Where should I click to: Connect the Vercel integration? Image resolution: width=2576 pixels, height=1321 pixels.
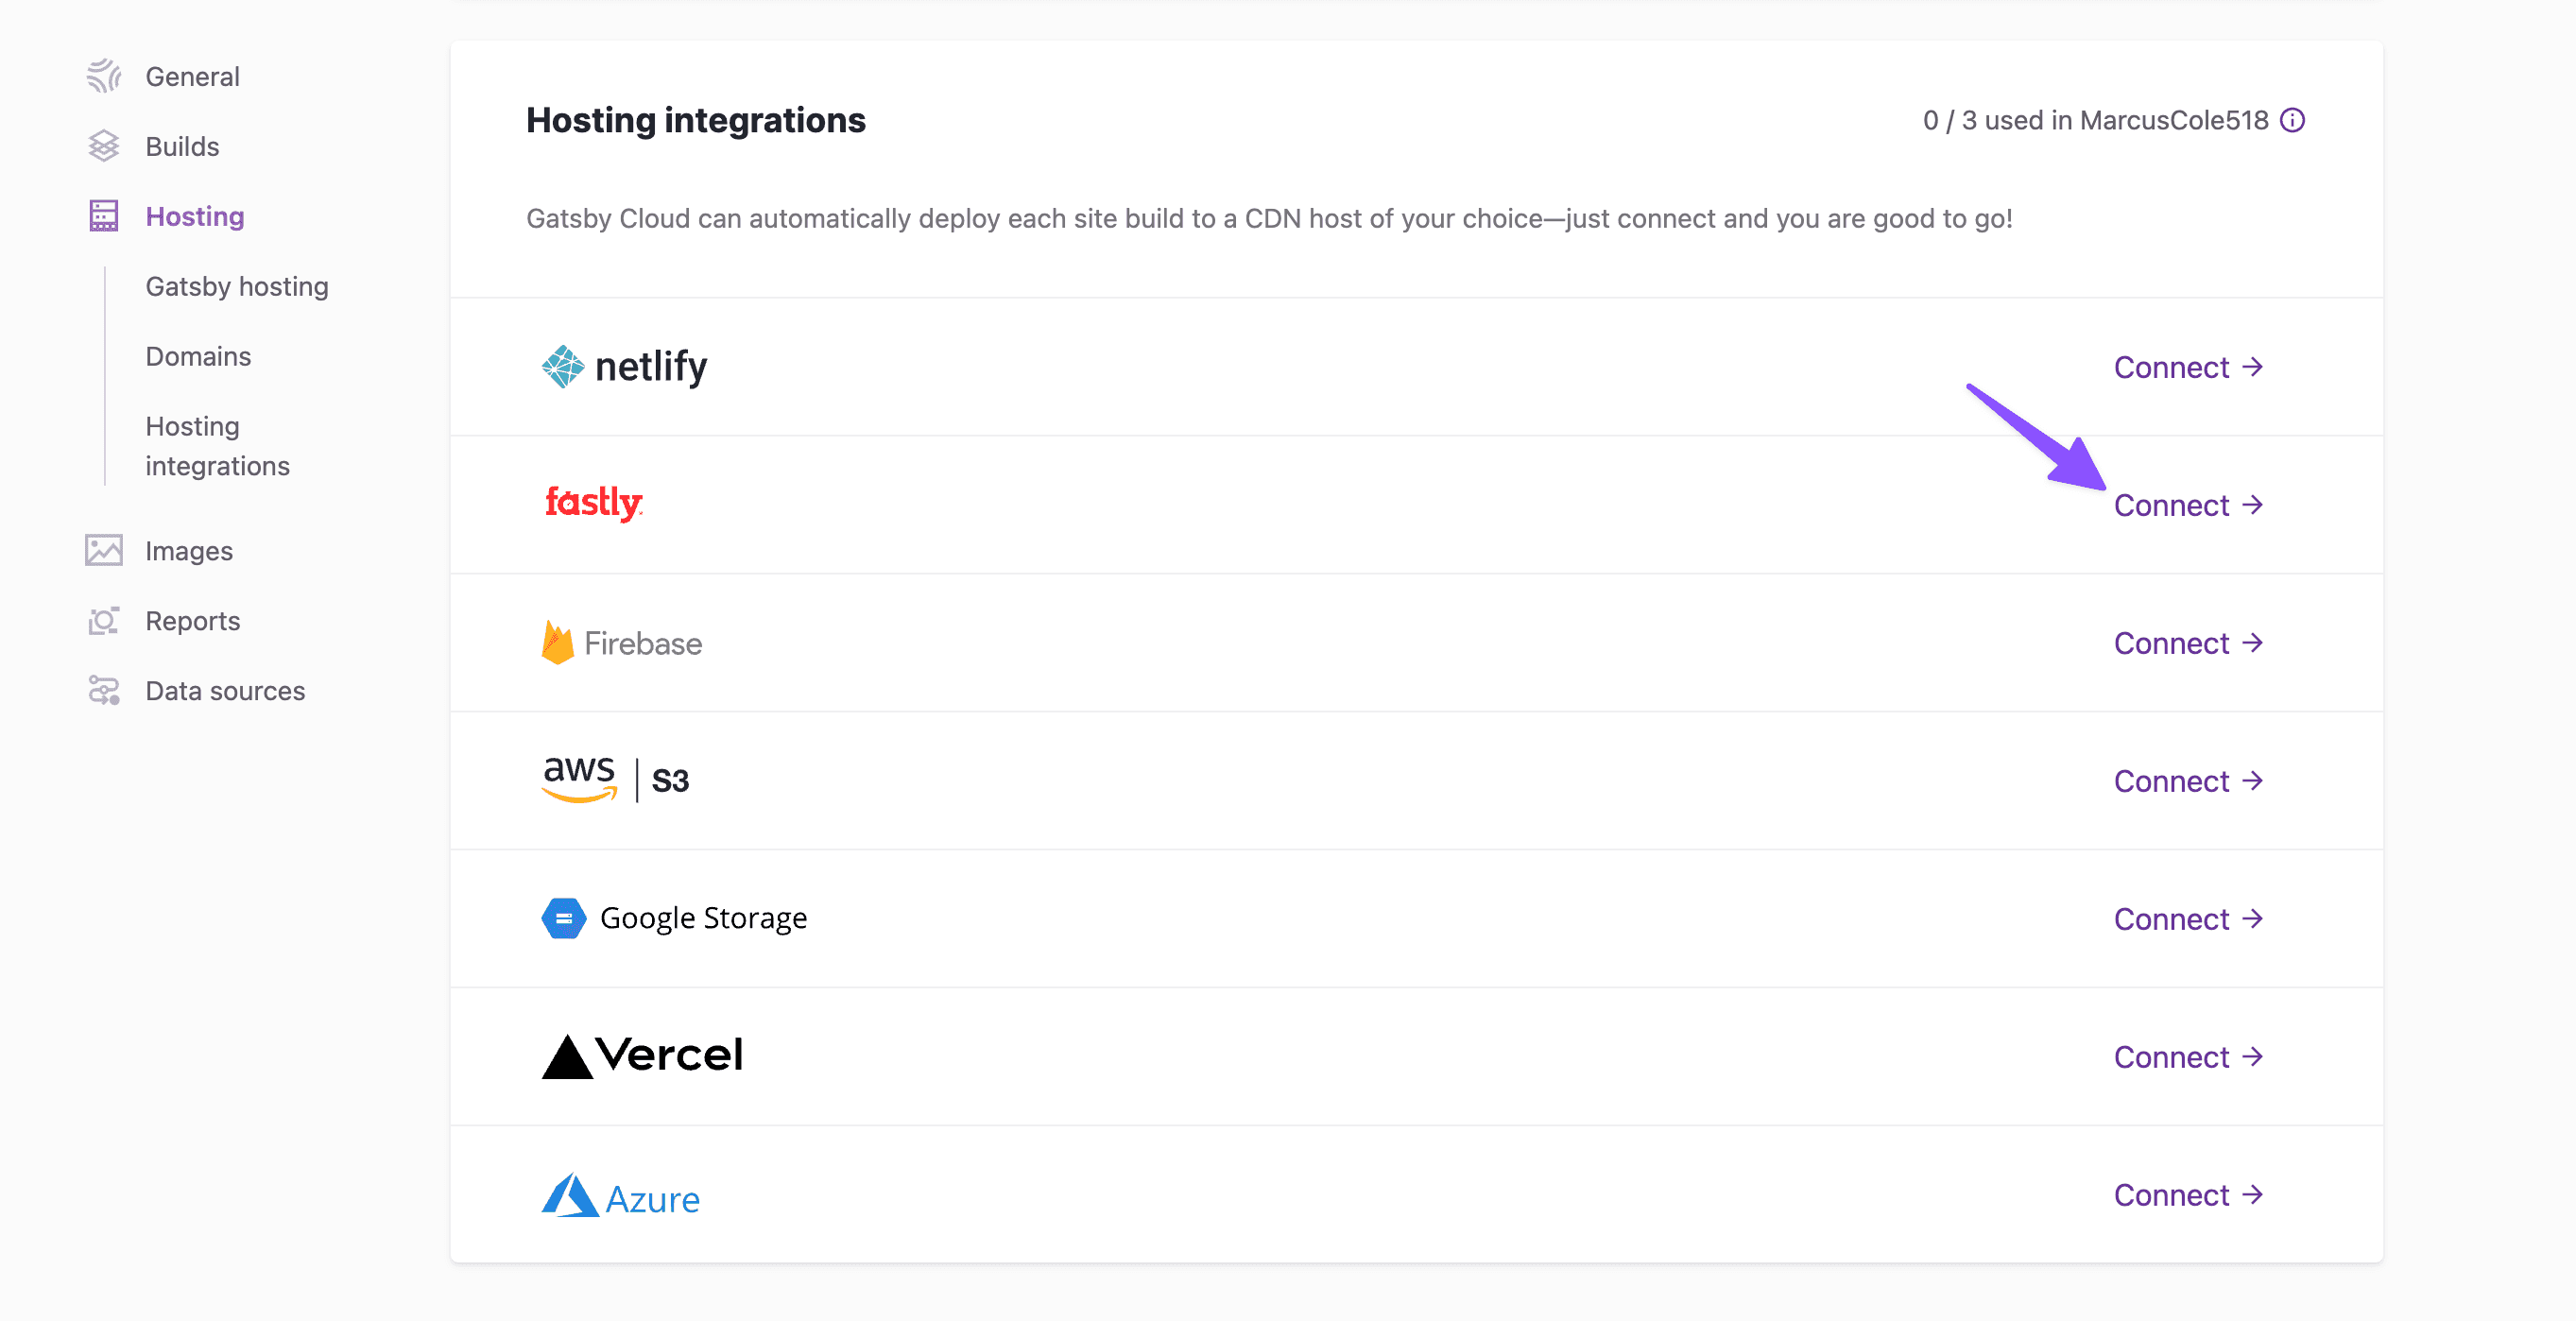coord(2188,1057)
